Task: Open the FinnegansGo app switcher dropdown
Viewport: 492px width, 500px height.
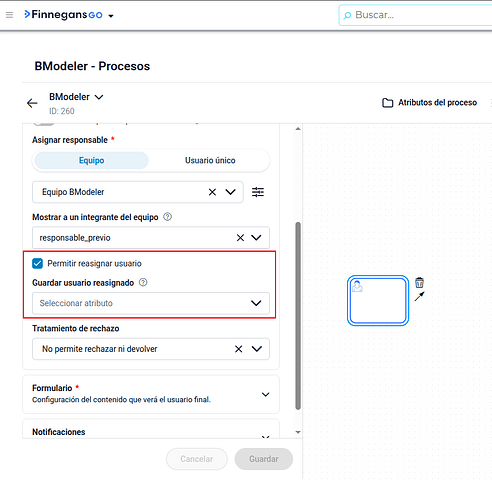Action: click(111, 16)
